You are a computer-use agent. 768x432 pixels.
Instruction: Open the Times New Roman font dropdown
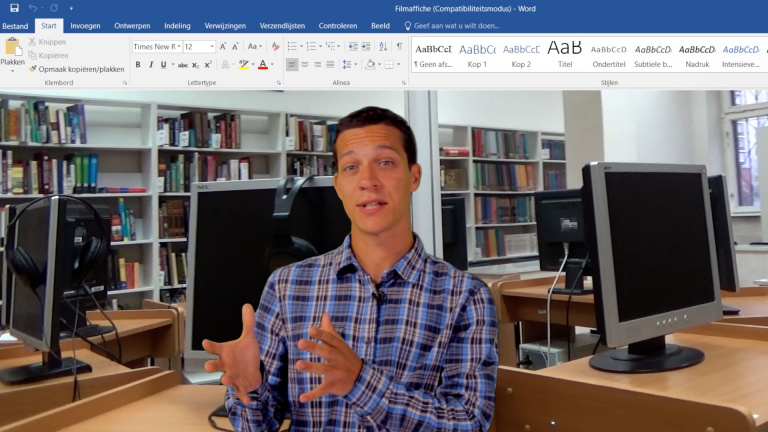pos(157,46)
